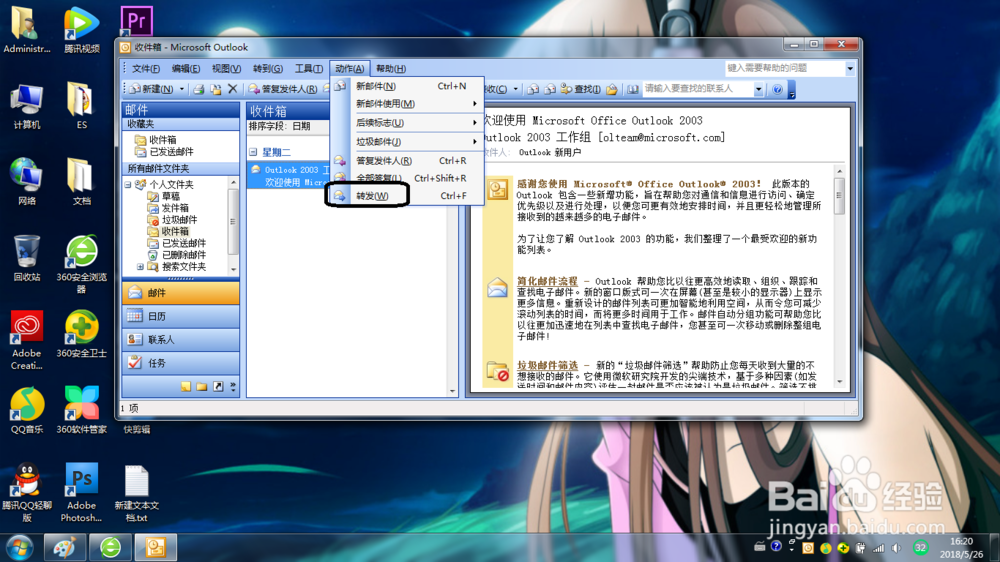Open the 文件(F) menu
1000x562 pixels.
point(146,68)
